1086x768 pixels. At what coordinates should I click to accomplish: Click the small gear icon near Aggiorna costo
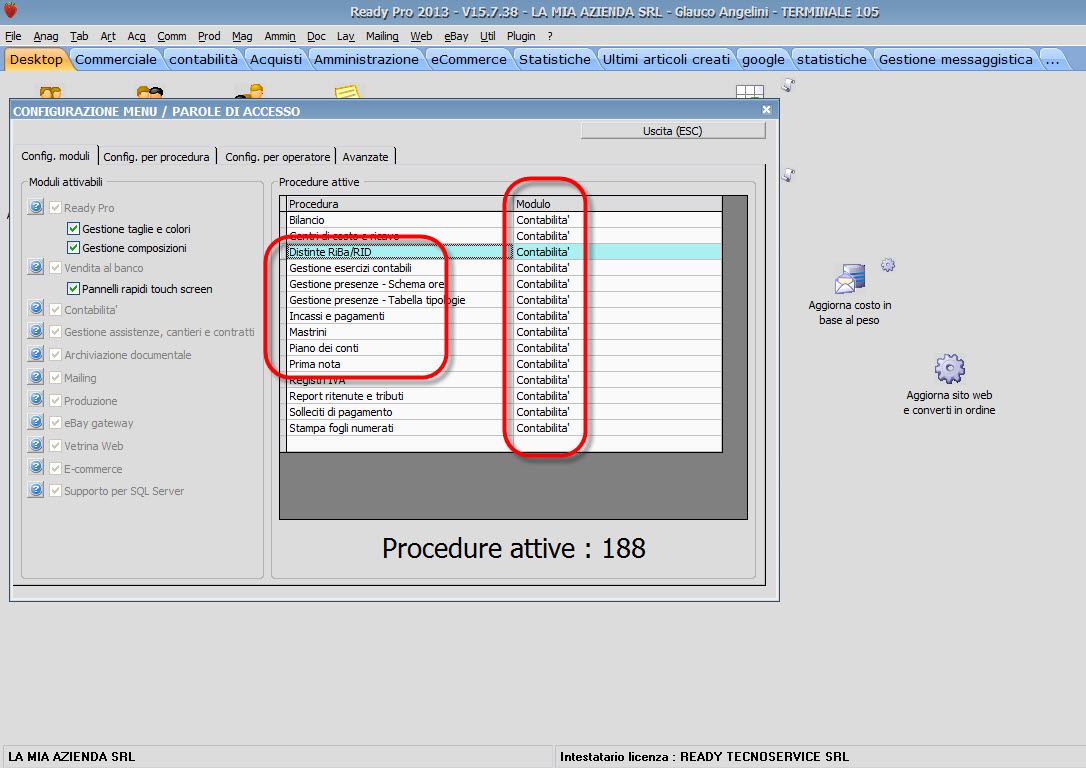pos(888,265)
